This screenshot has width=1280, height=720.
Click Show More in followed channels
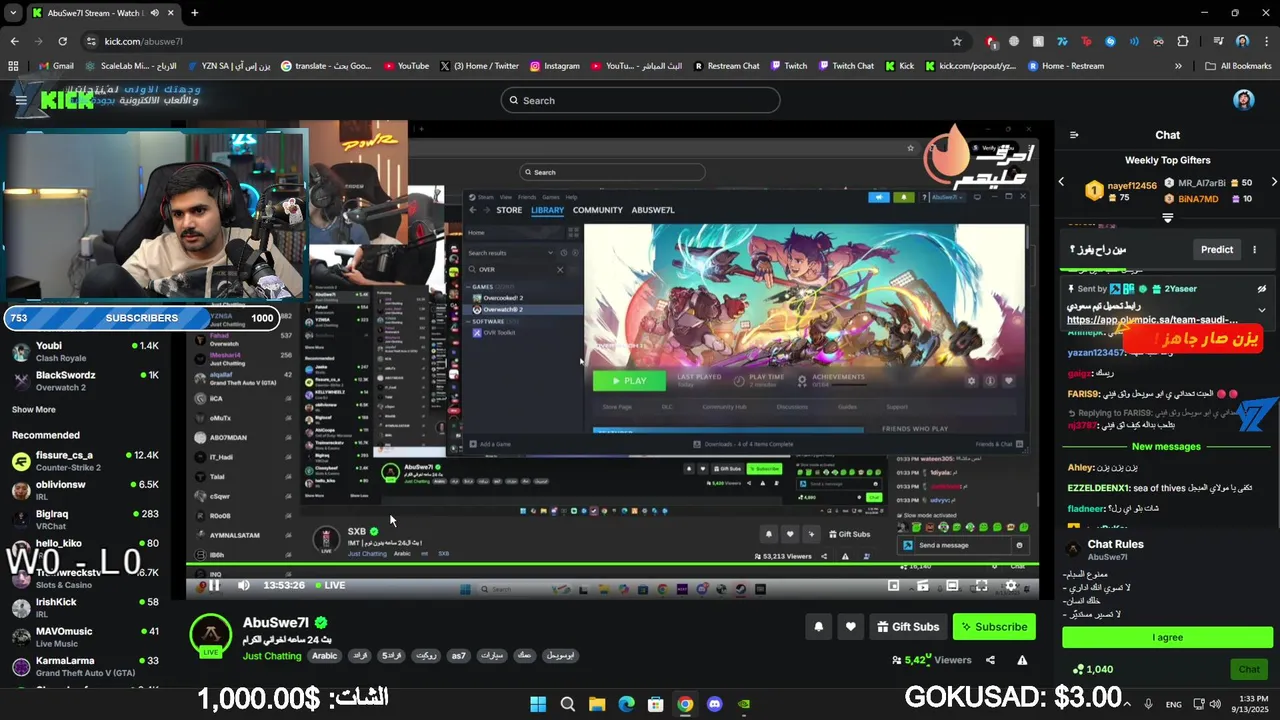point(34,409)
